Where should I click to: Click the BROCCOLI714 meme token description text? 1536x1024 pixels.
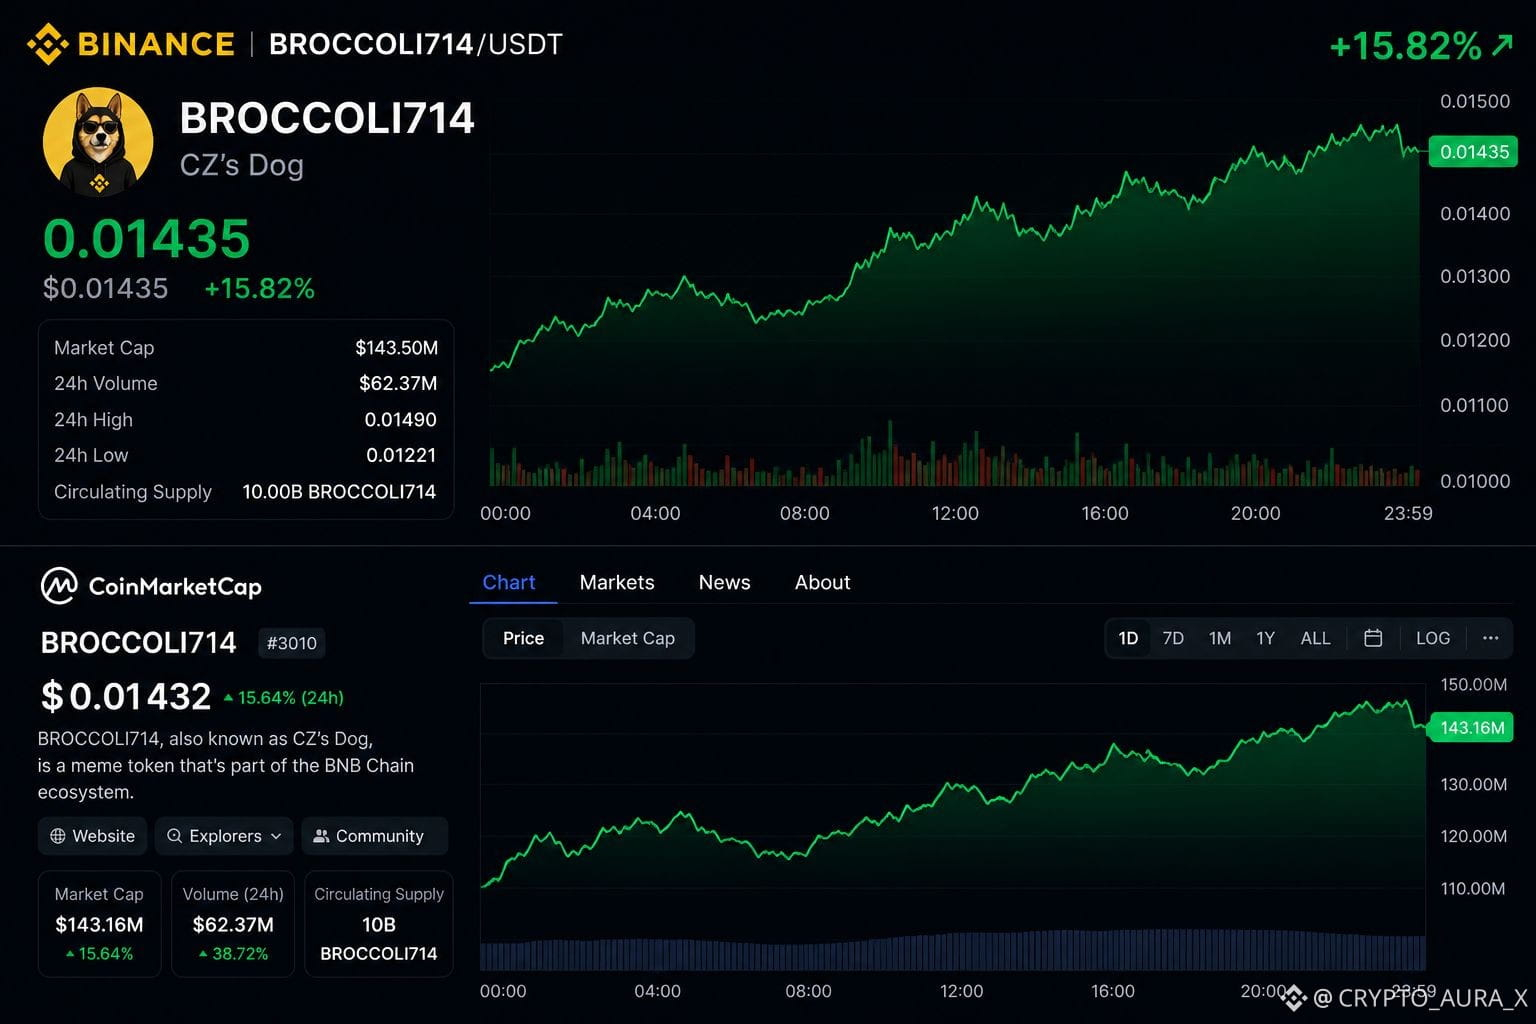point(226,765)
